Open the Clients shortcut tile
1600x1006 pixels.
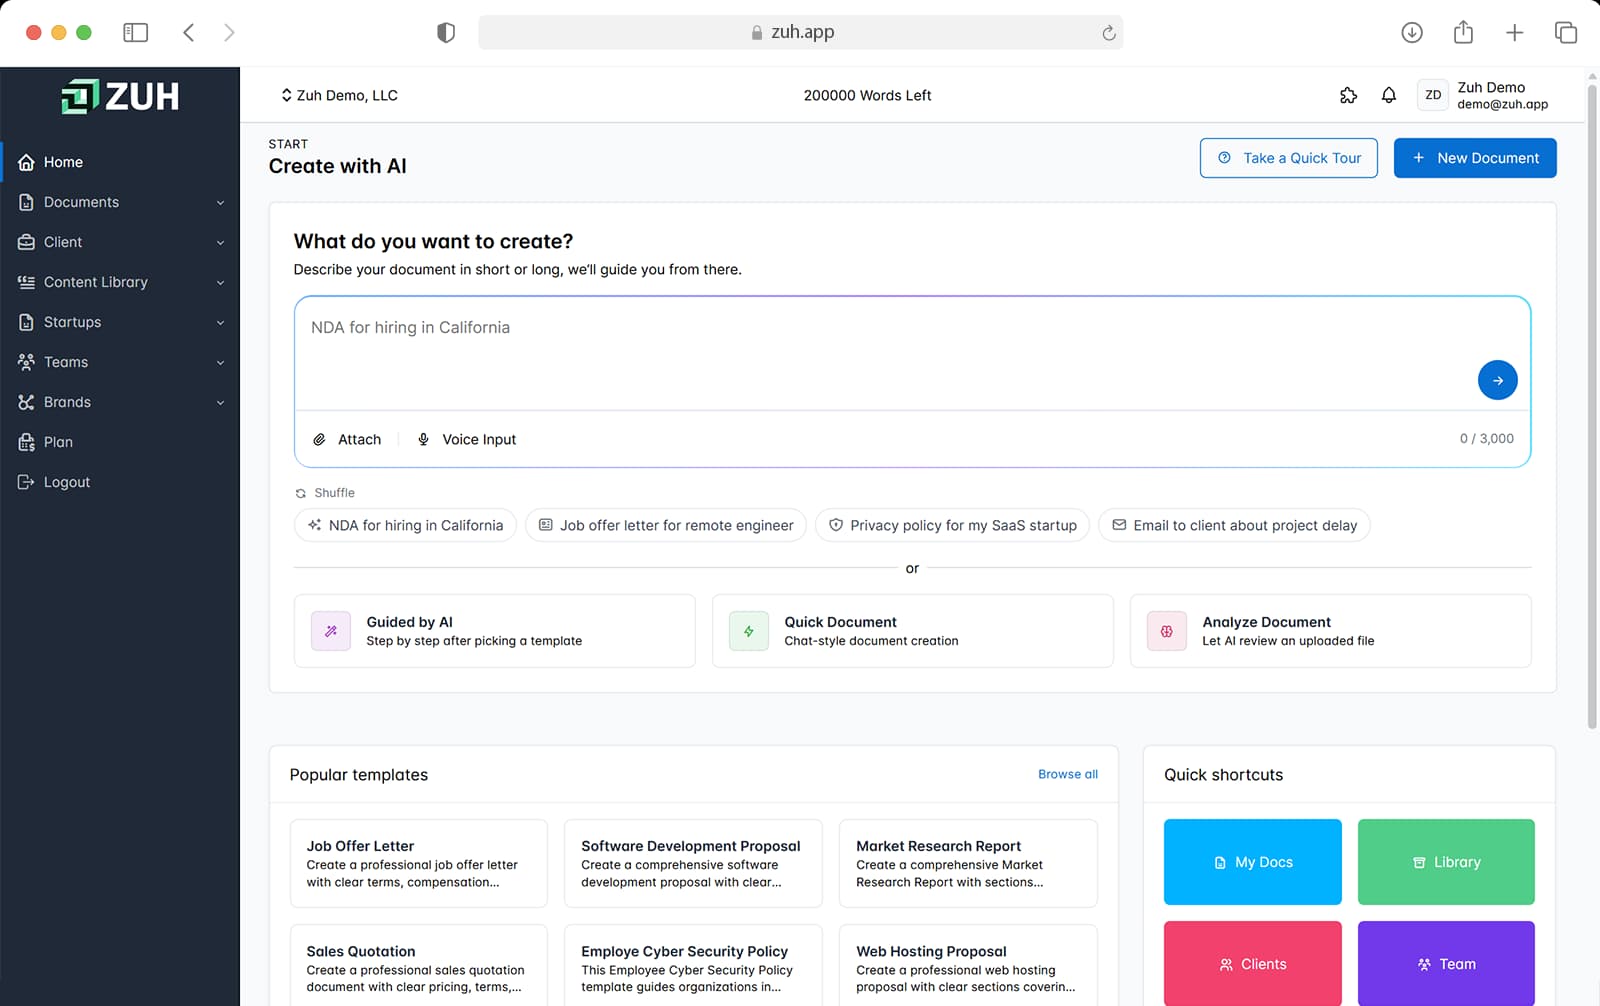click(x=1252, y=964)
